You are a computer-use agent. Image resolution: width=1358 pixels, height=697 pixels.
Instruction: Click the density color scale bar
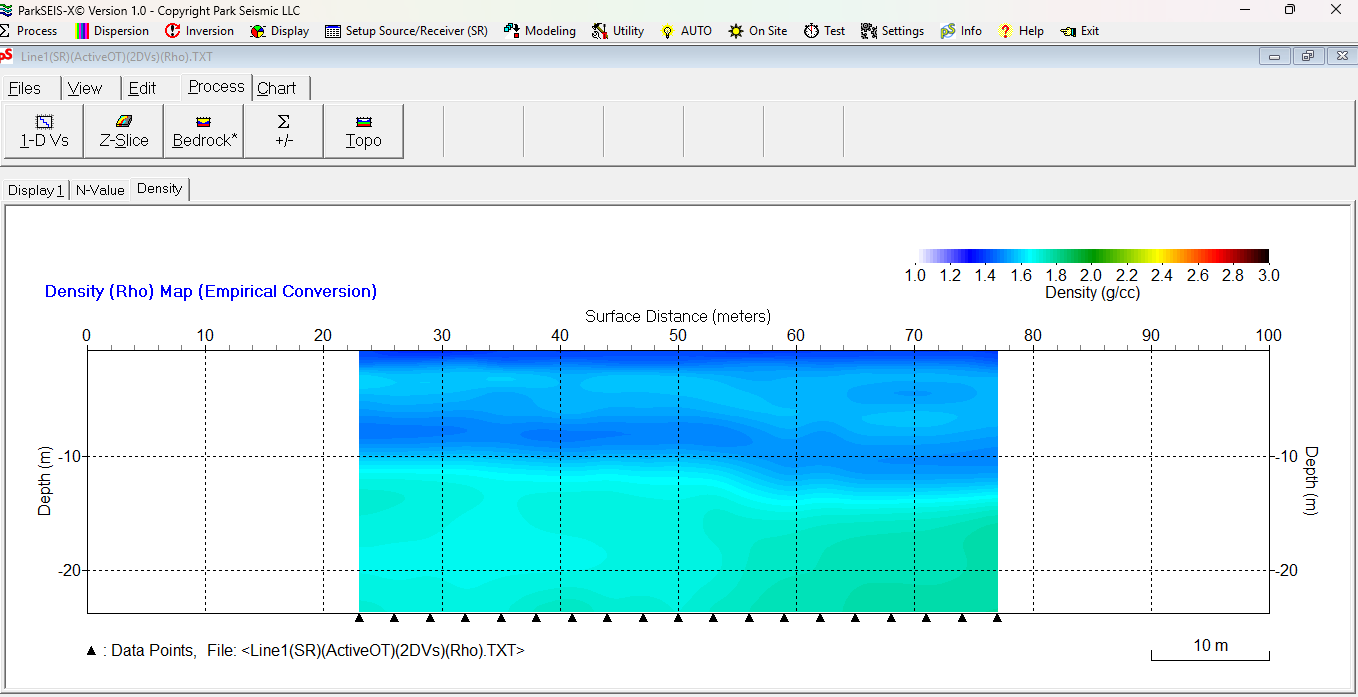point(1092,256)
